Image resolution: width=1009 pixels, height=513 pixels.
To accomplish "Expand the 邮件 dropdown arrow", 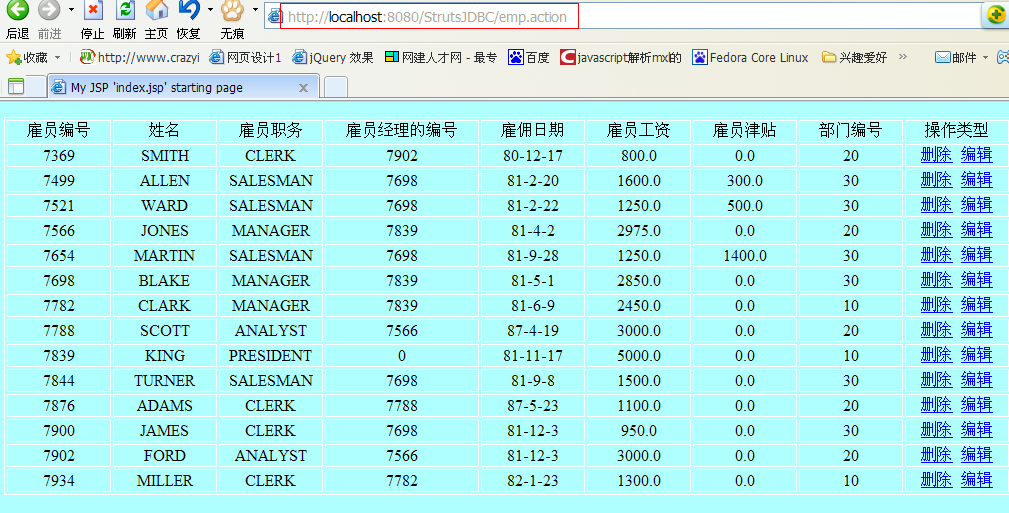I will click(985, 57).
